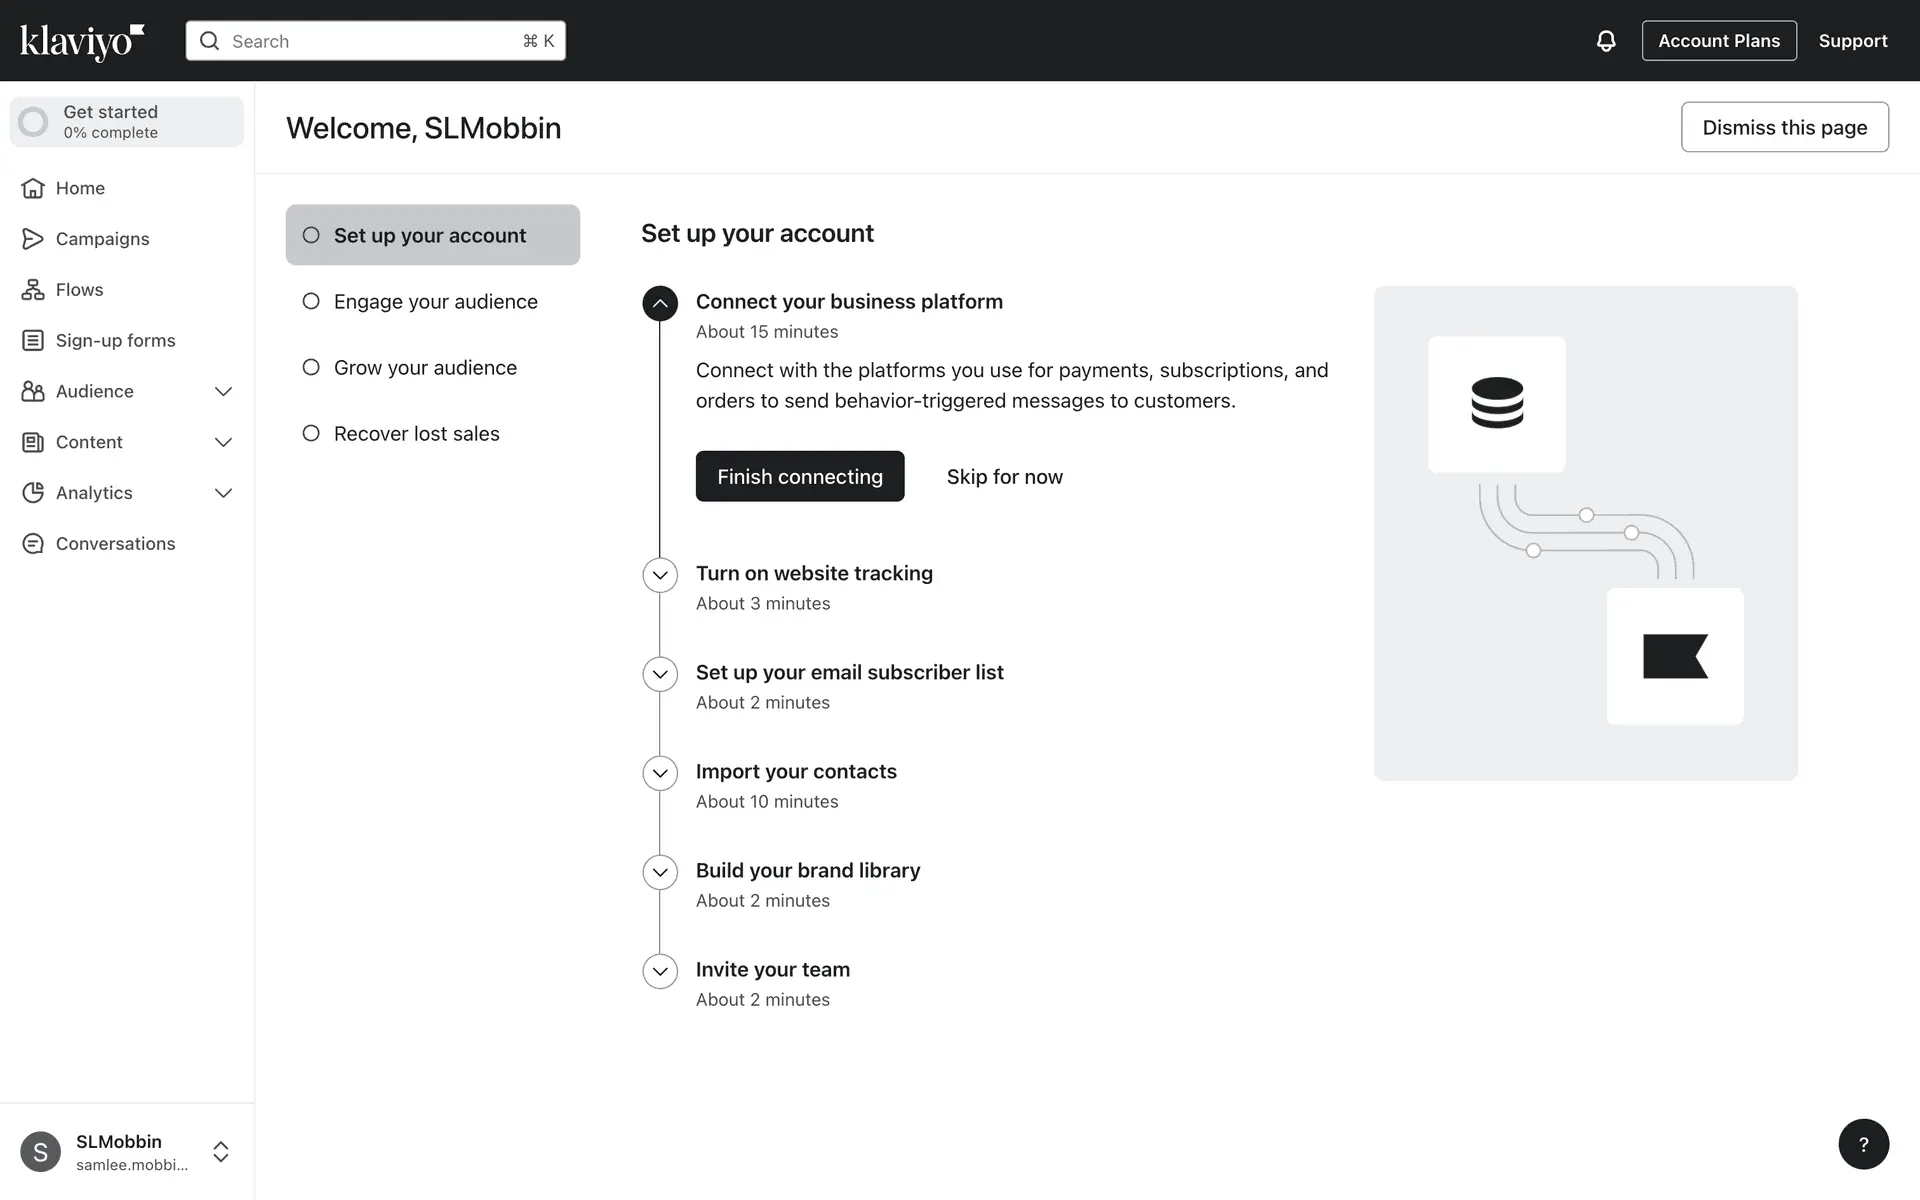
Task: Collapse the Connect your business platform step
Action: tap(660, 303)
